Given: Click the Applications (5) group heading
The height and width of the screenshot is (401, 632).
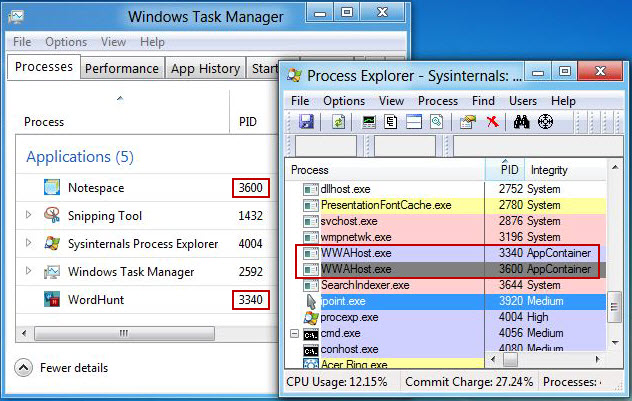Looking at the screenshot, I should point(80,157).
